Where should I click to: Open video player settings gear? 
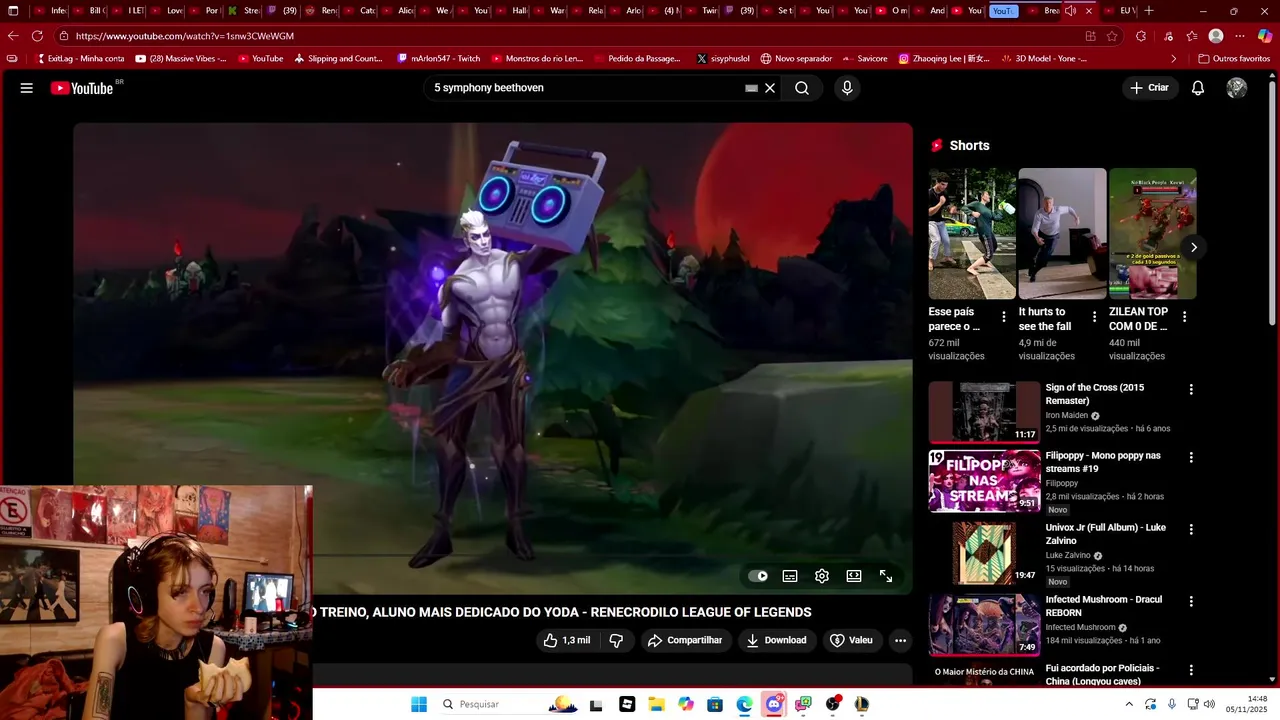point(822,576)
